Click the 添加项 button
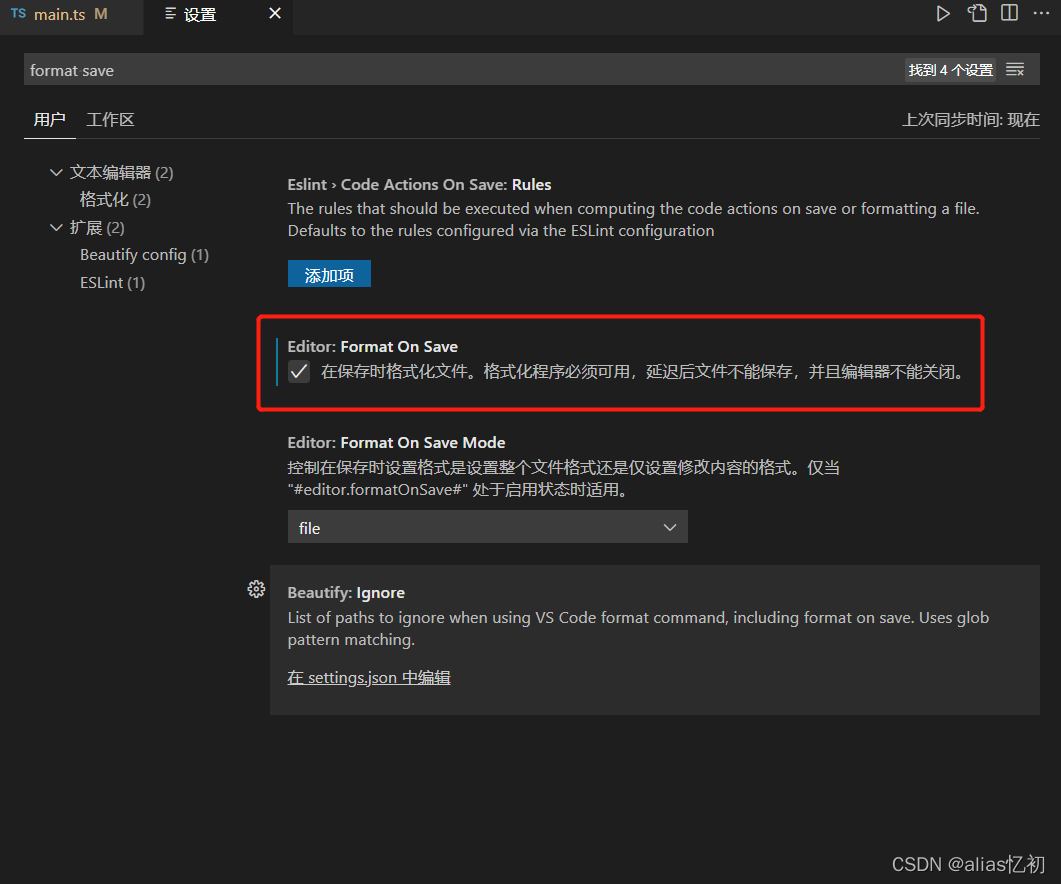The width and height of the screenshot is (1061, 884). click(329, 273)
